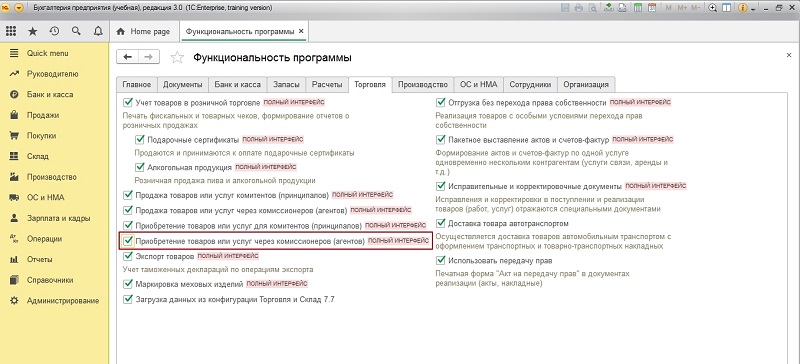Click the M+ memory button
Image resolution: width=800 pixels, height=364 pixels.
(683, 8)
